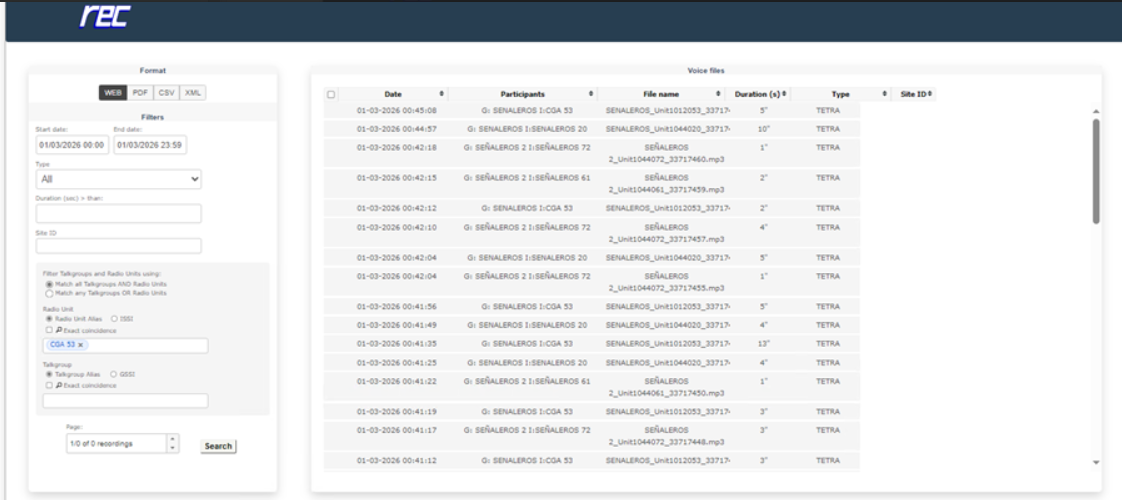Click the File name column header
Screen dimensions: 1122x500
point(661,94)
